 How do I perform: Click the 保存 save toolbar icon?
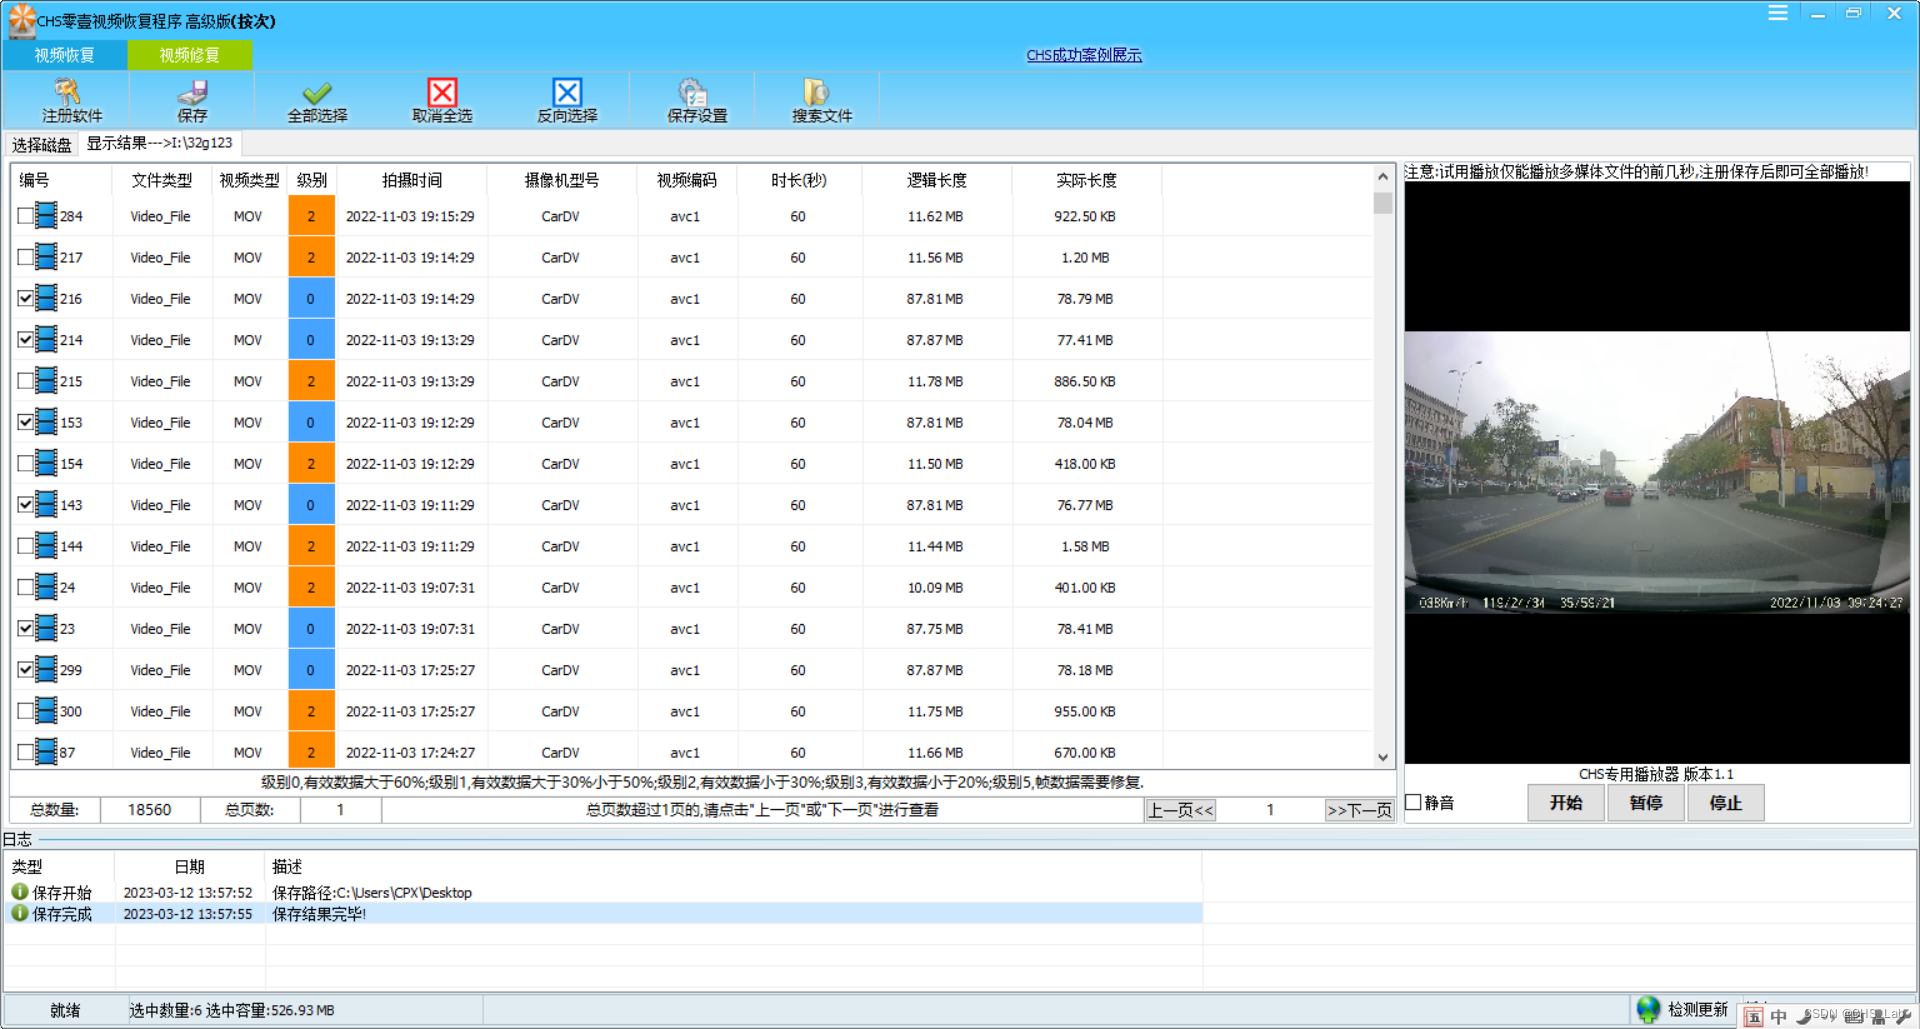click(x=192, y=92)
